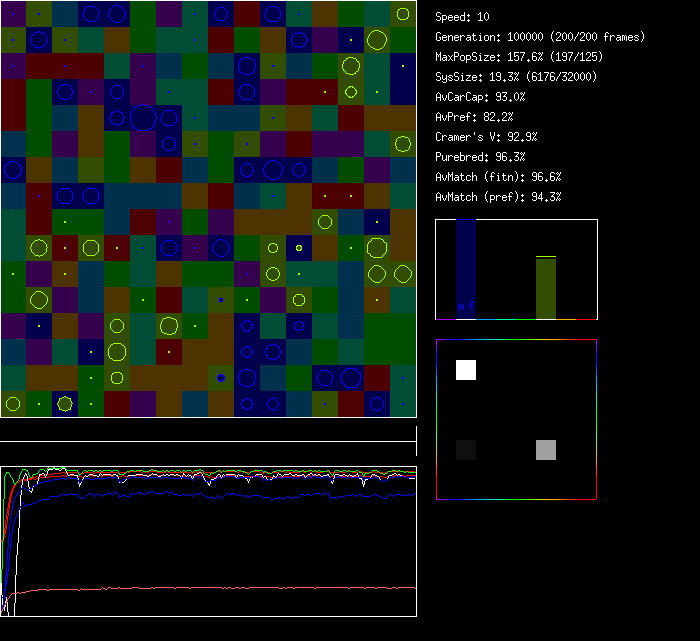700x641 pixels.
Task: Click the "Speed: 10" readout
Action: click(462, 17)
